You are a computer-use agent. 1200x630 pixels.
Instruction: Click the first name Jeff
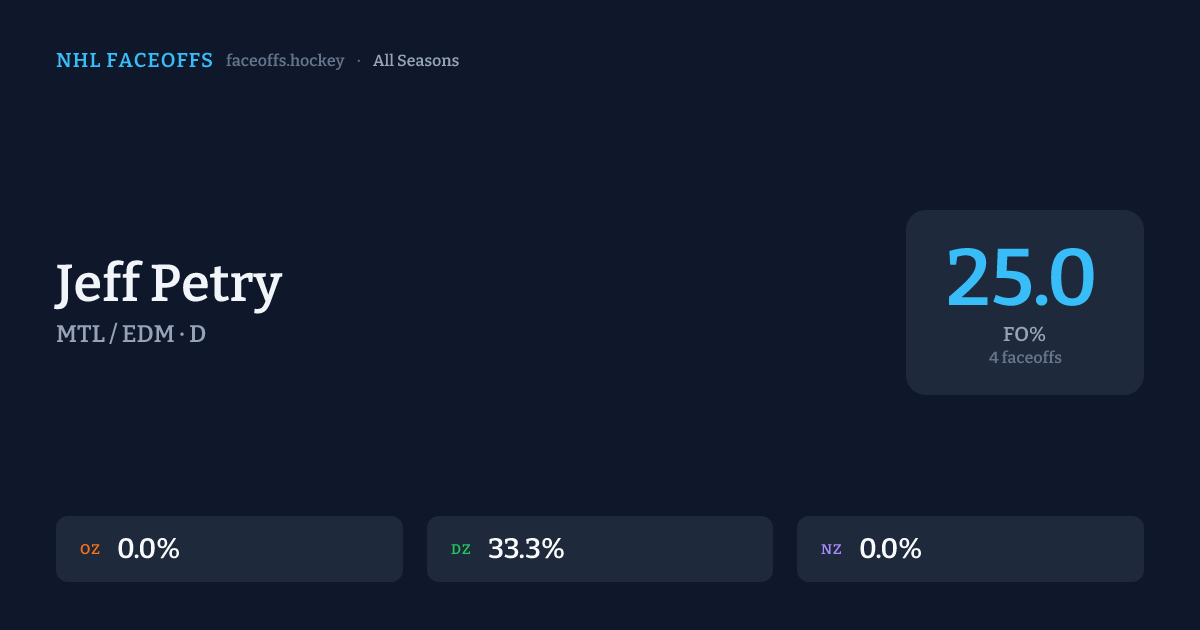tap(97, 284)
